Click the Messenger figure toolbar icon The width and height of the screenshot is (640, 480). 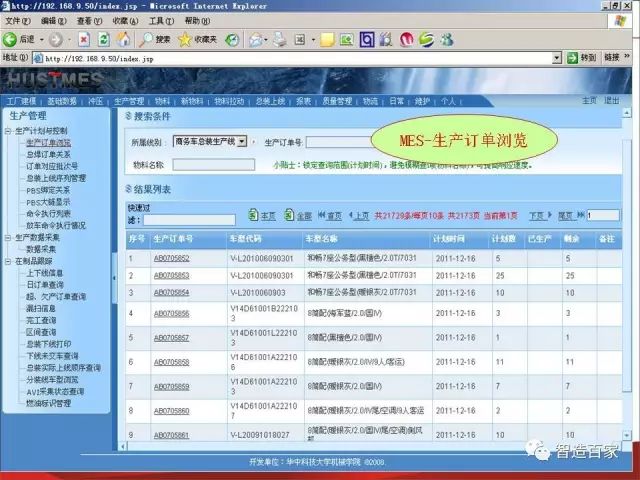point(447,40)
